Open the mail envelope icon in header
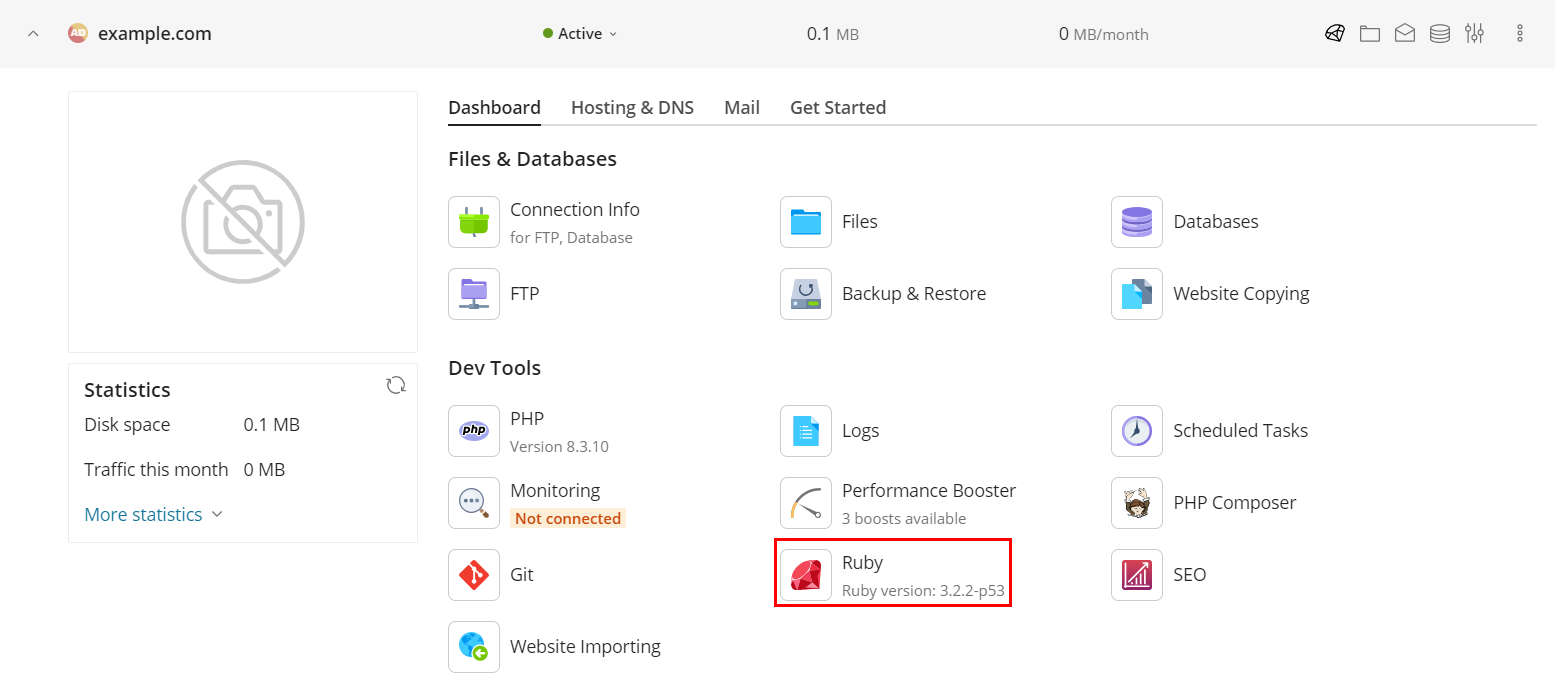This screenshot has height=696, width=1555. pyautogui.click(x=1405, y=34)
